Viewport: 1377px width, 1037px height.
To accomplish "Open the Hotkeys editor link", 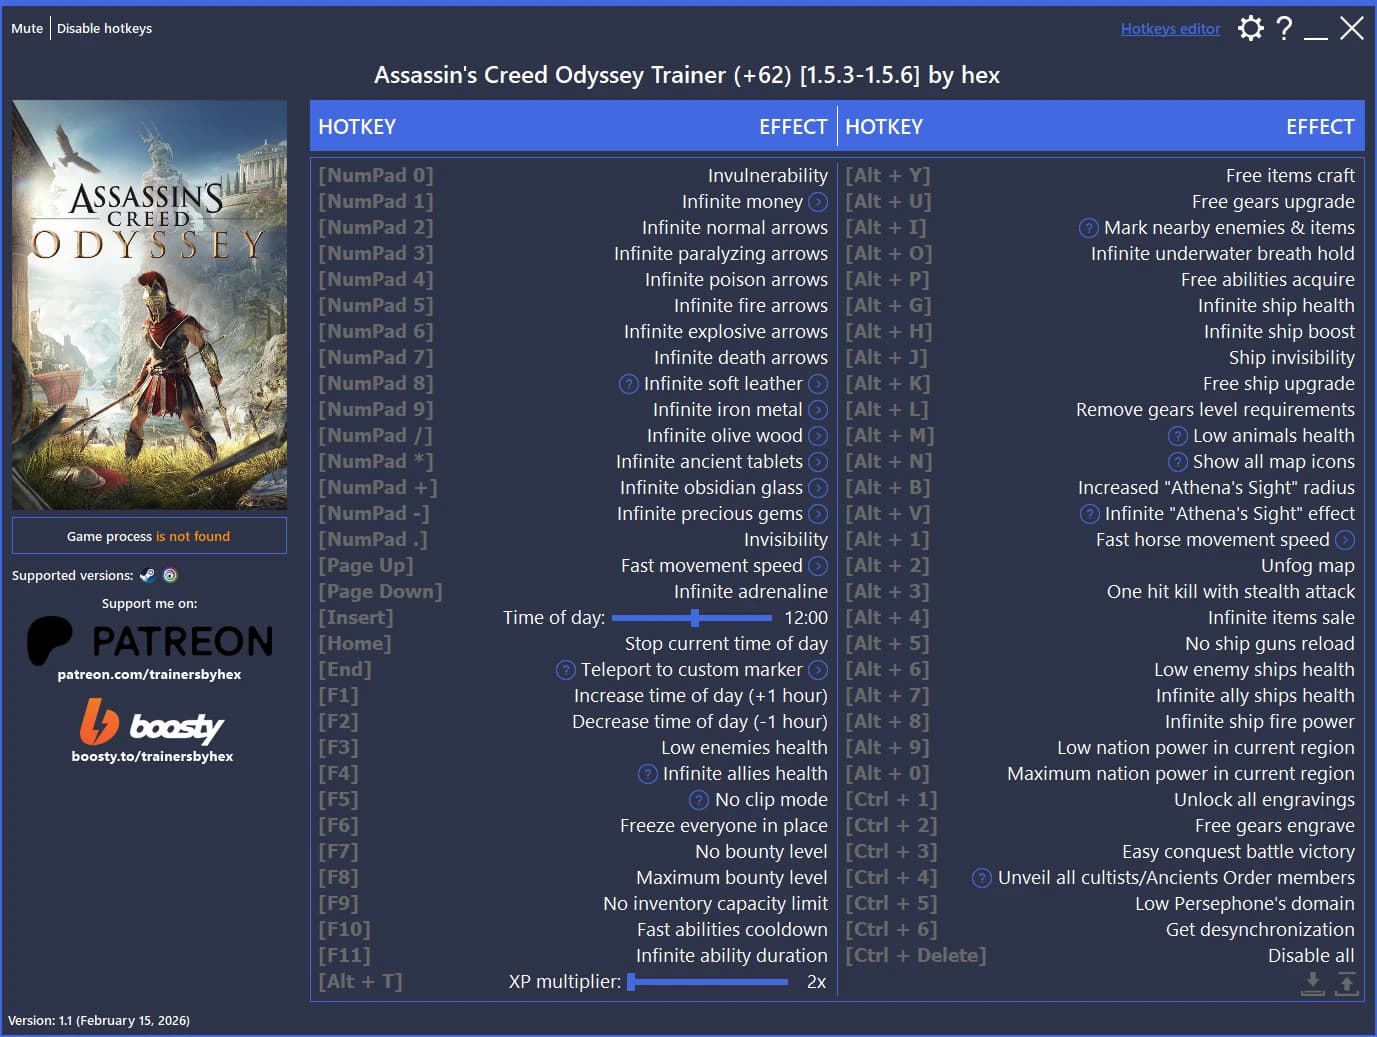I will point(1170,29).
